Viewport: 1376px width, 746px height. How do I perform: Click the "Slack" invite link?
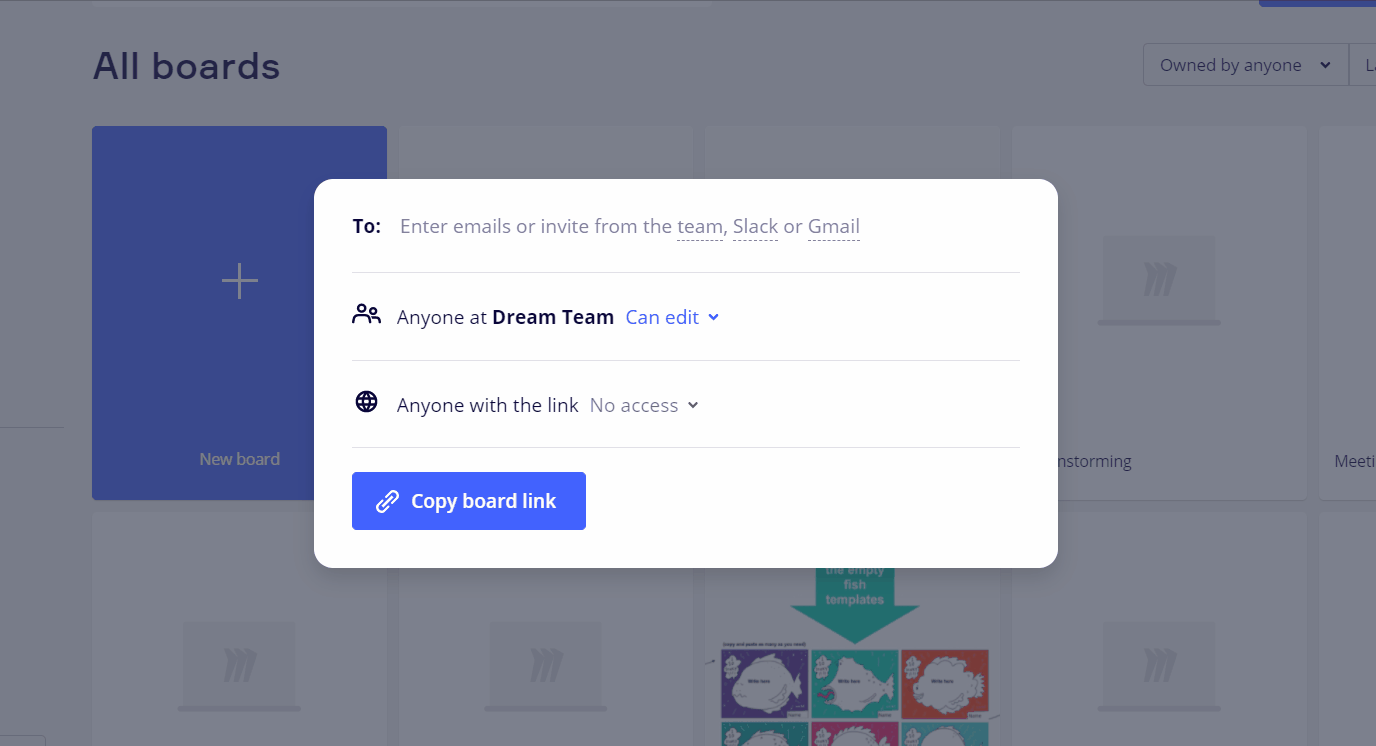click(x=755, y=227)
